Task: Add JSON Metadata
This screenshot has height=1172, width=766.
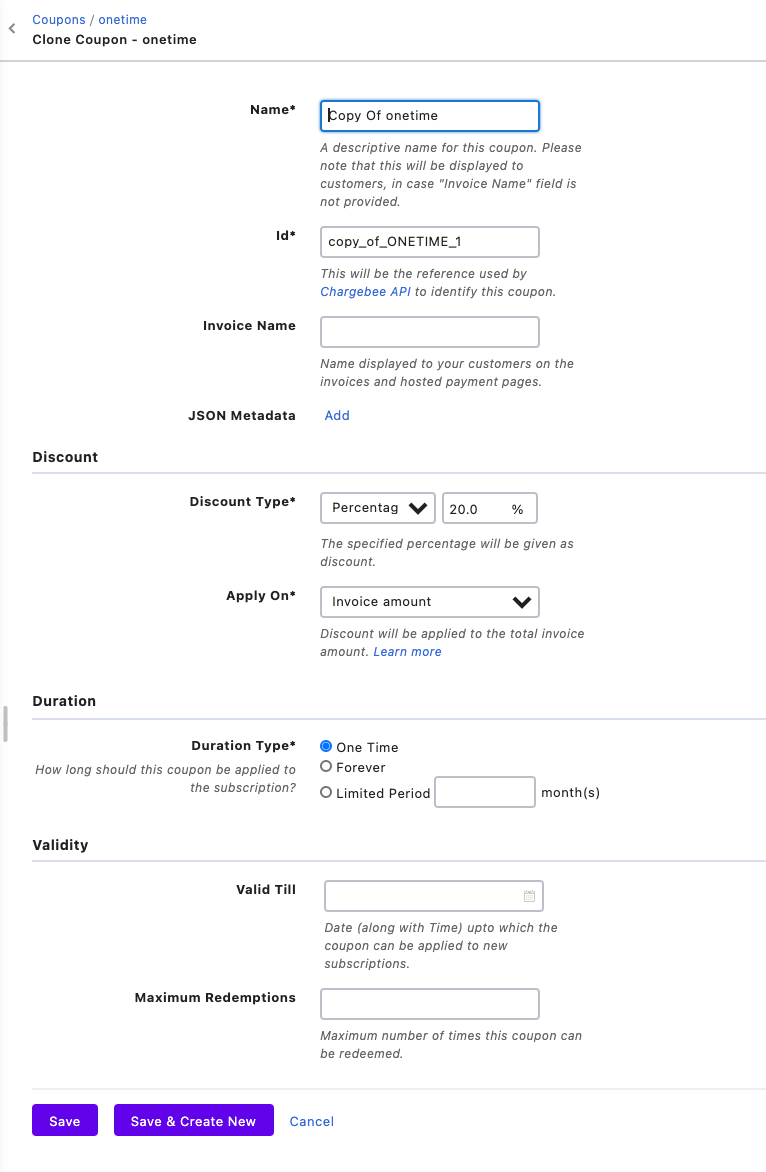Action: [337, 415]
